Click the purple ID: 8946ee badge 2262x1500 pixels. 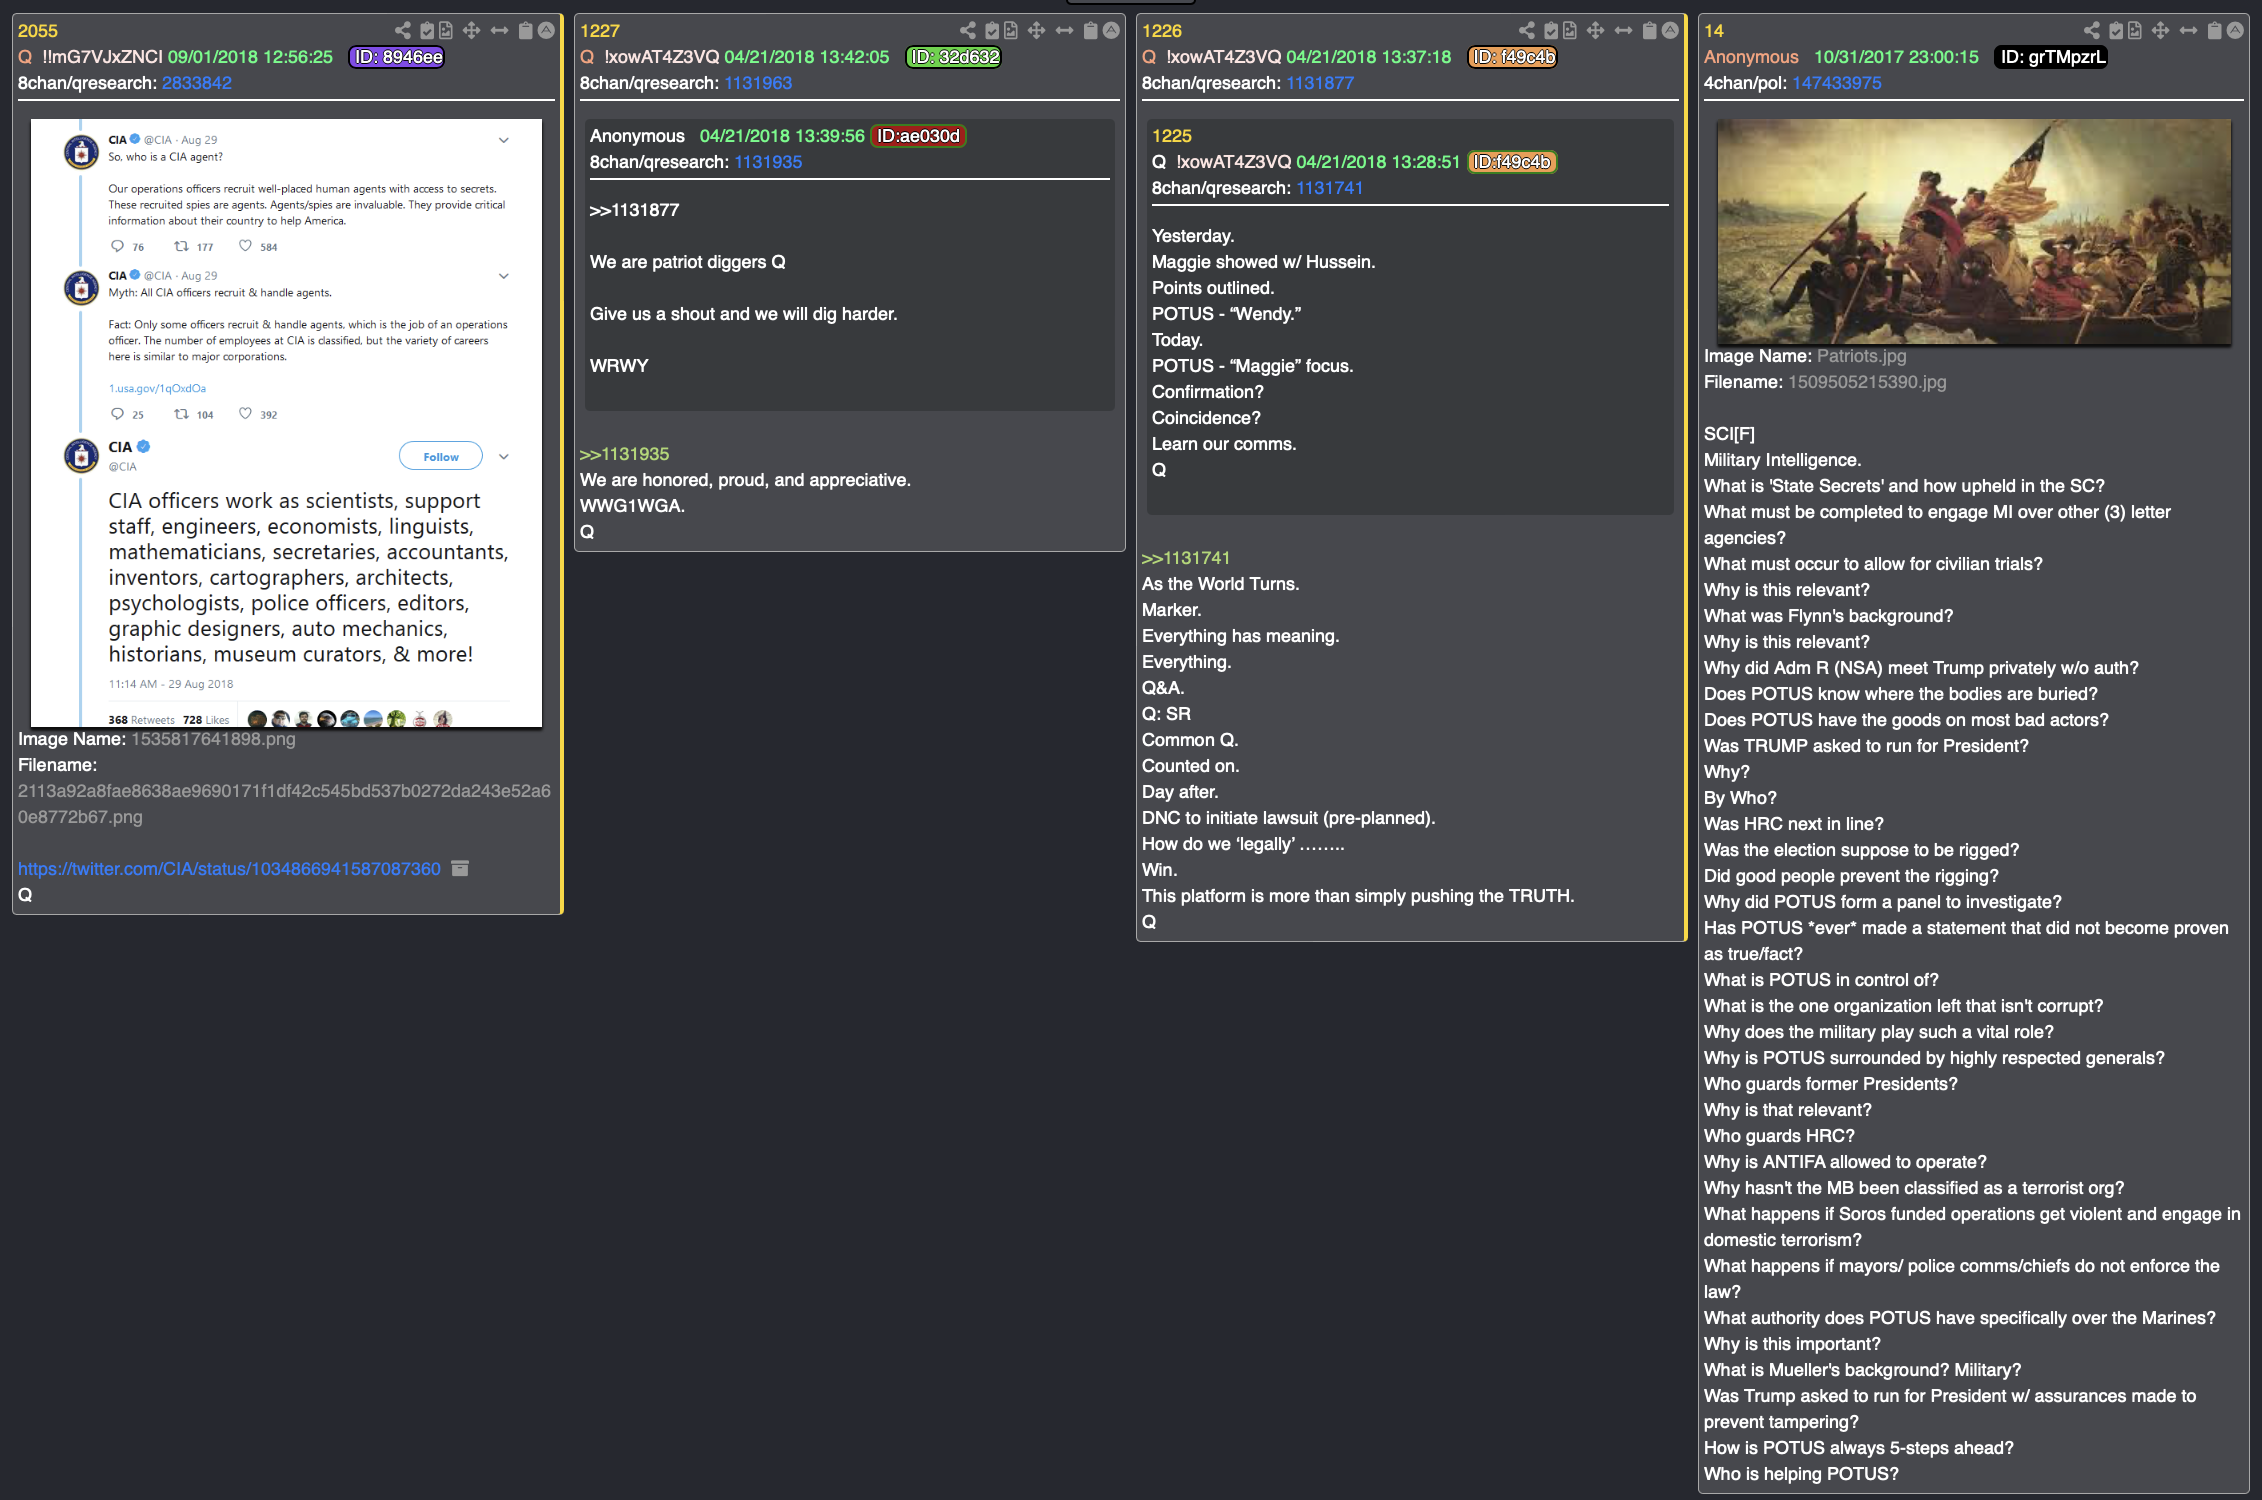point(398,57)
